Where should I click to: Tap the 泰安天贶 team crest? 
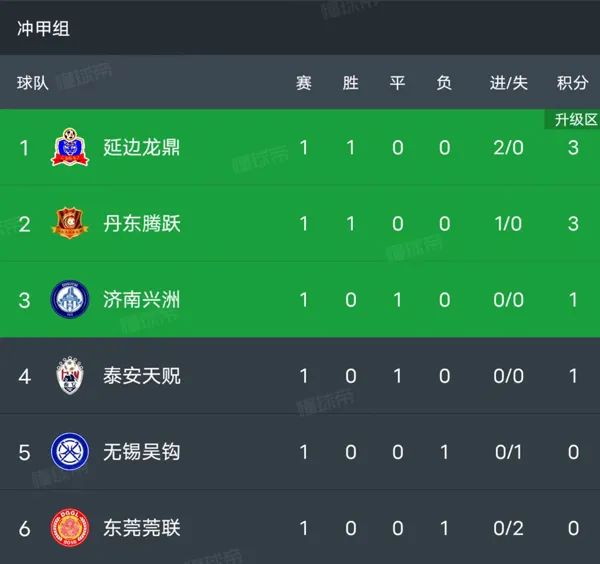coord(70,375)
